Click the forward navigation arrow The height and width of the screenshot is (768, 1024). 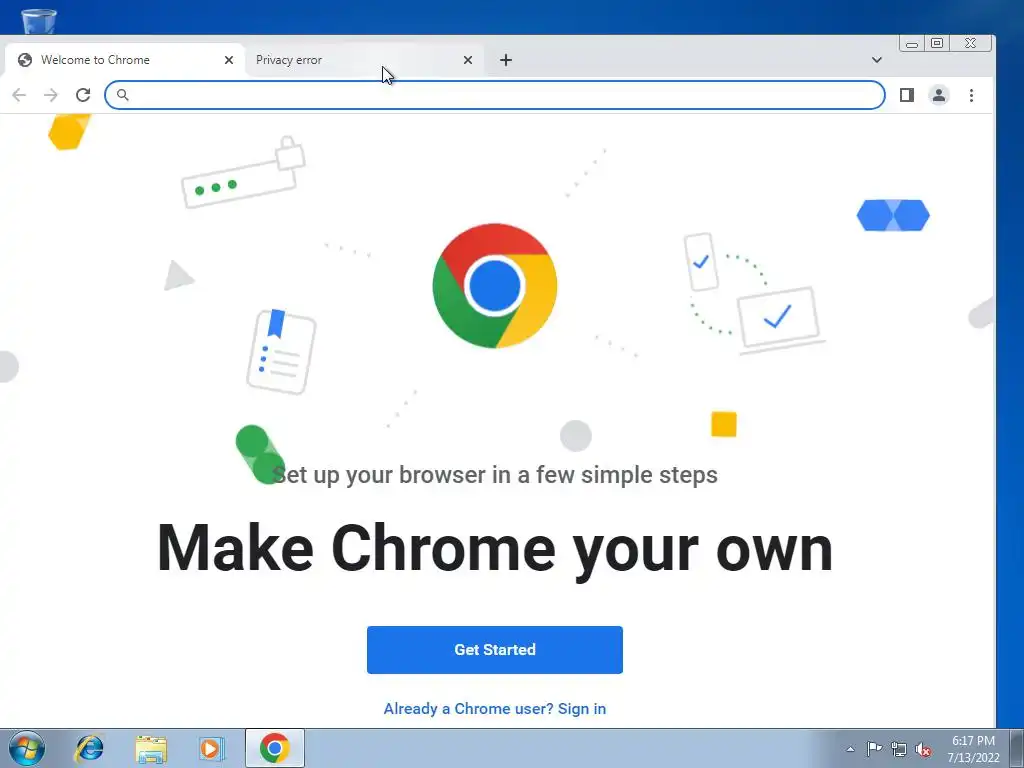click(50, 95)
